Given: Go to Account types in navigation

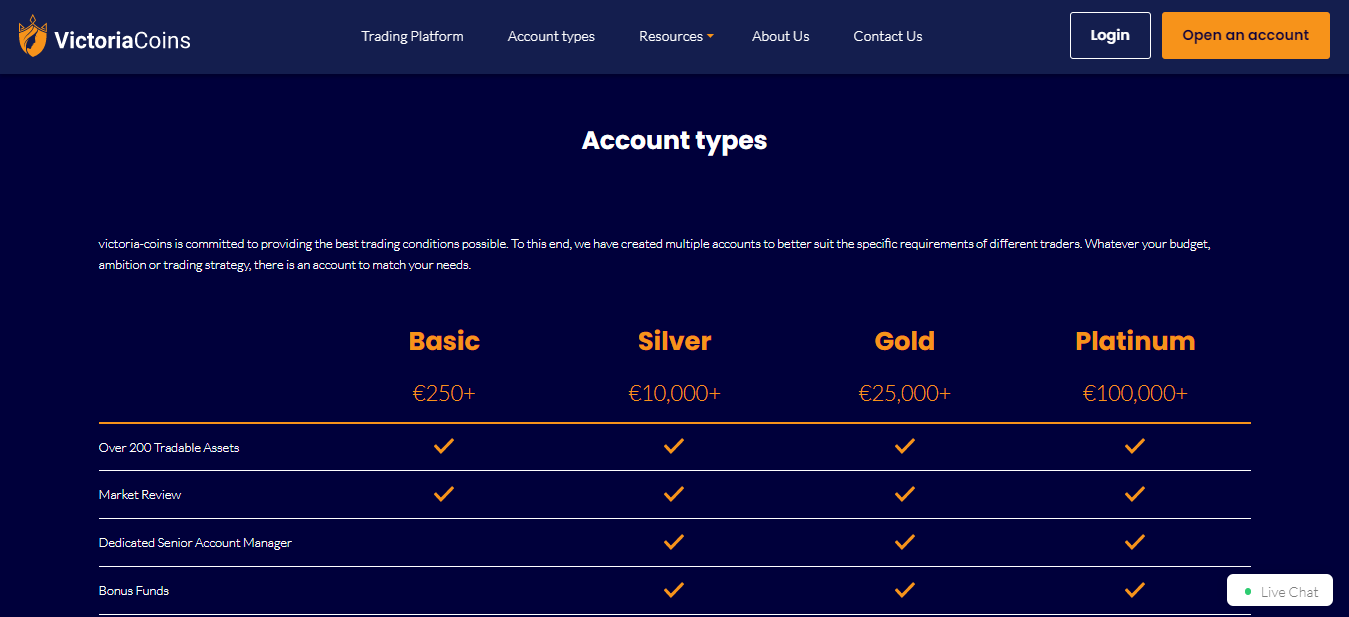Looking at the screenshot, I should 551,37.
